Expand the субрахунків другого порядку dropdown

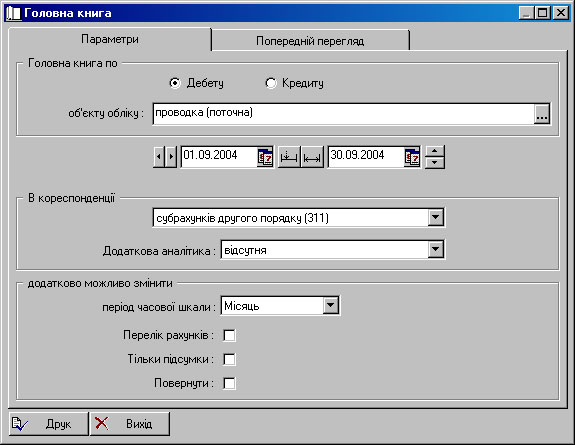(436, 218)
